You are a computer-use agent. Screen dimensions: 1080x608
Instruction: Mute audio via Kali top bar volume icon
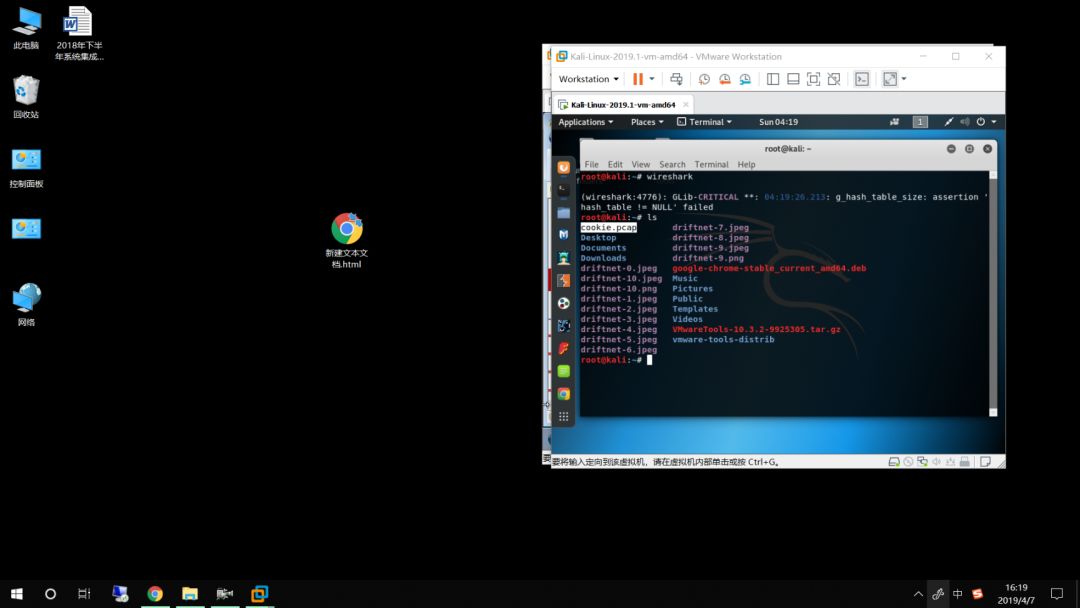(x=965, y=121)
